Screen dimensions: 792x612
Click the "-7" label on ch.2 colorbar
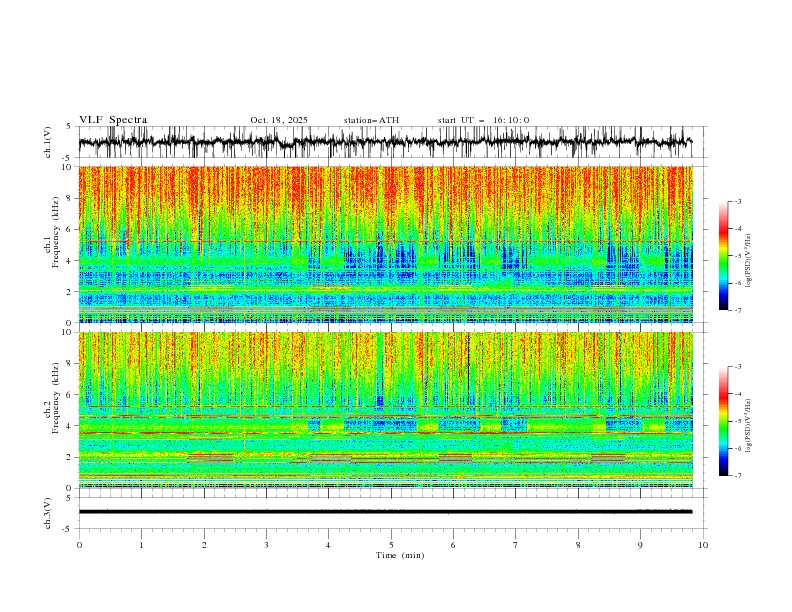pyautogui.click(x=738, y=476)
